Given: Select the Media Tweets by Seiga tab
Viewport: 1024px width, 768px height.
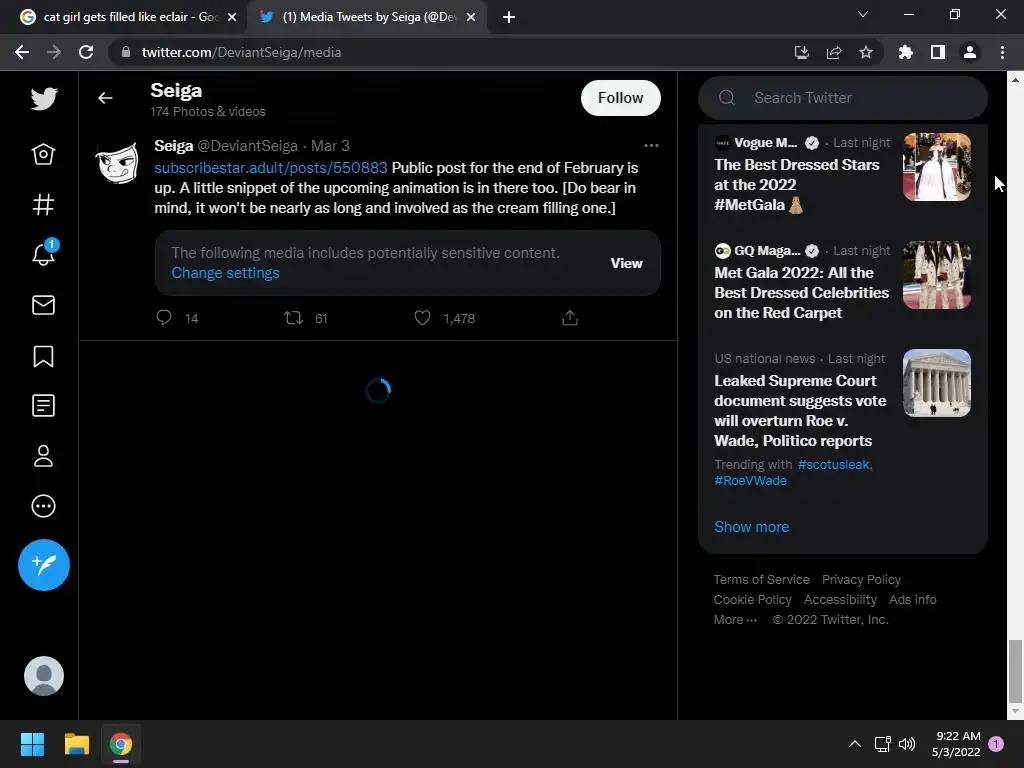Looking at the screenshot, I should tap(366, 17).
